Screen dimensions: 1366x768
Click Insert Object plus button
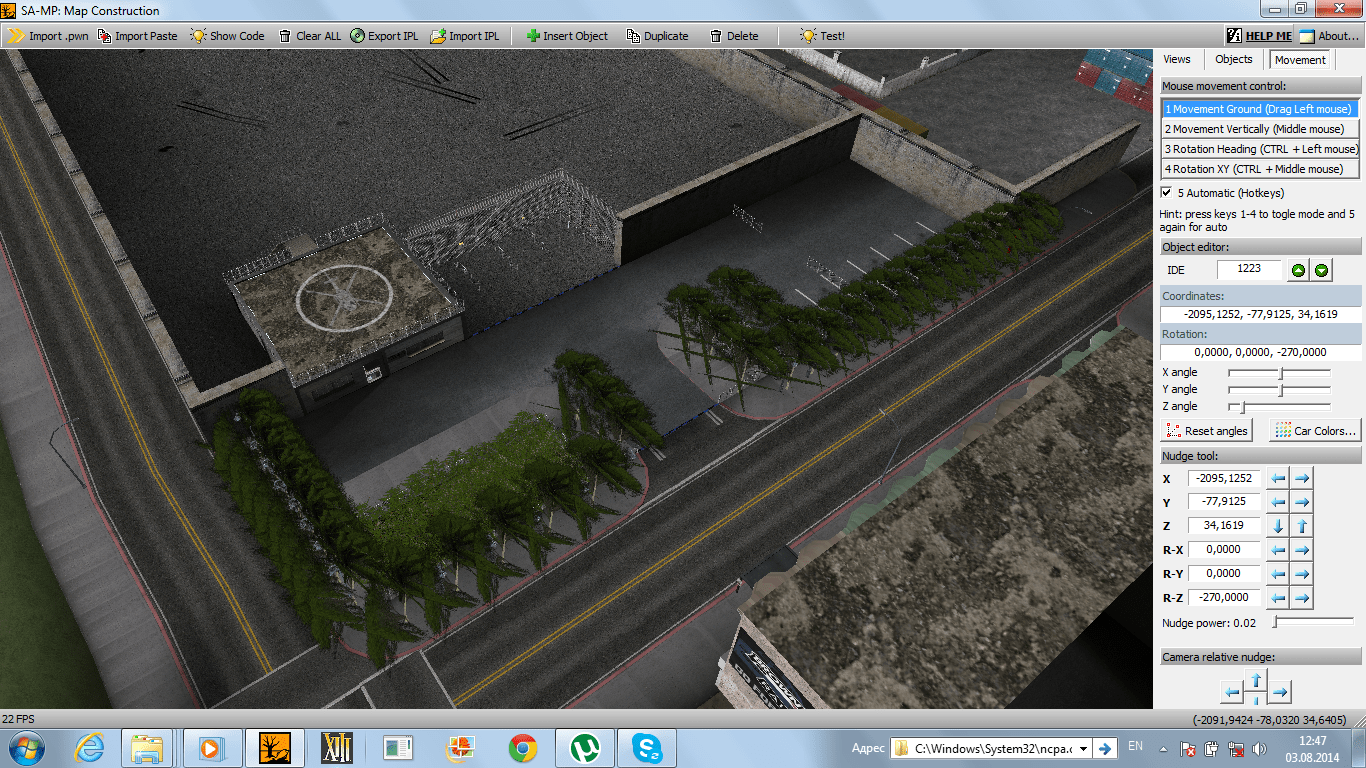[567, 36]
